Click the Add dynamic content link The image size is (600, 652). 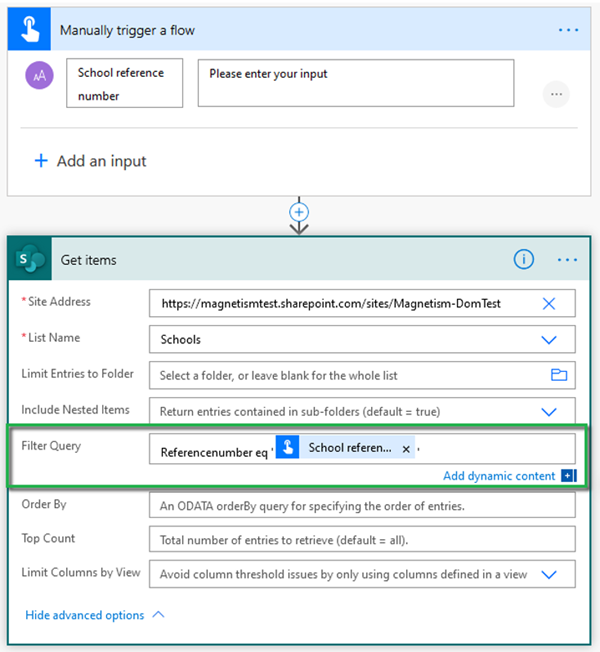499,476
